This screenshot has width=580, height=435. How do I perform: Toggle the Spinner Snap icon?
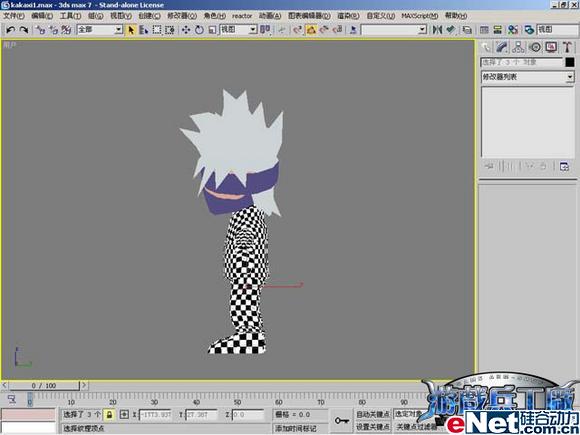coord(337,30)
